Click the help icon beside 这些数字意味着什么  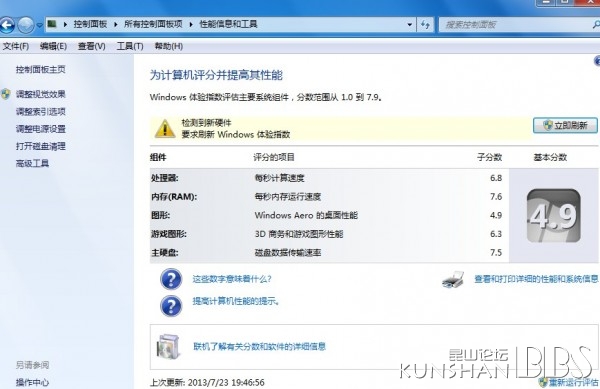click(x=171, y=279)
